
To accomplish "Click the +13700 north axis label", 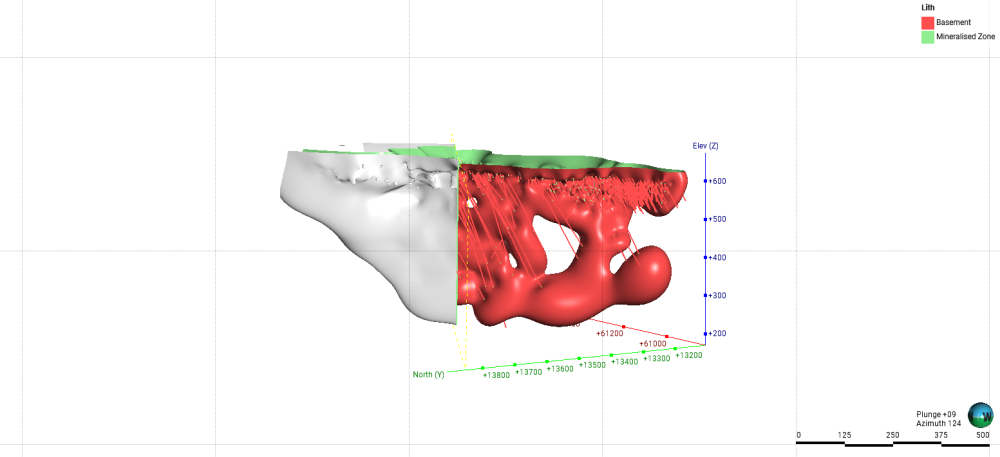I will click(529, 372).
